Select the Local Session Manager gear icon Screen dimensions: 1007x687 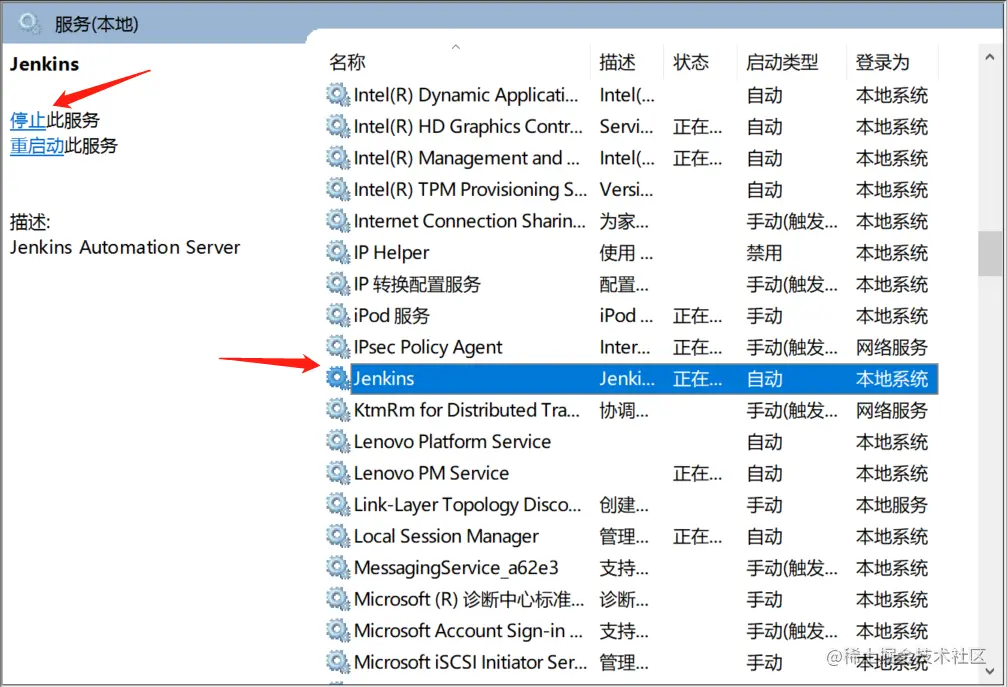coord(338,535)
